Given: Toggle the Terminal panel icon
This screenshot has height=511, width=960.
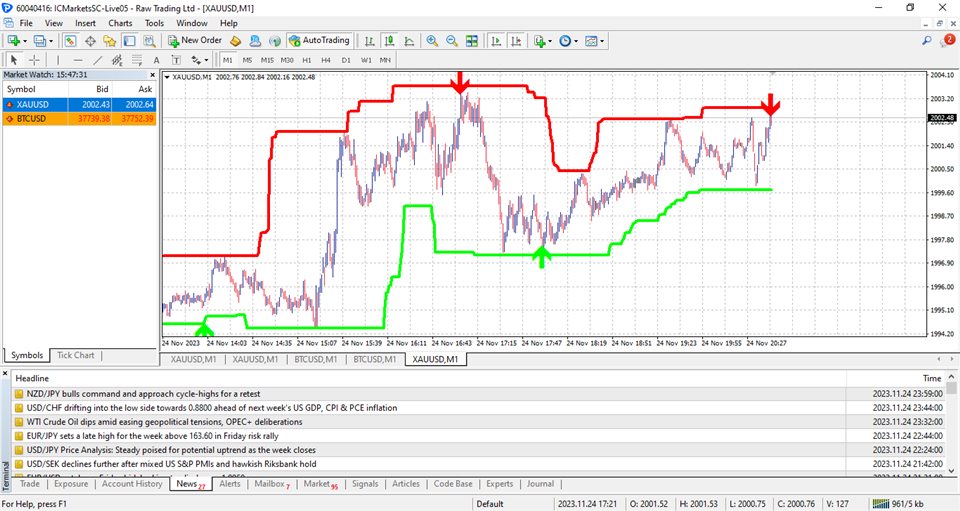Looking at the screenshot, I should pos(129,41).
